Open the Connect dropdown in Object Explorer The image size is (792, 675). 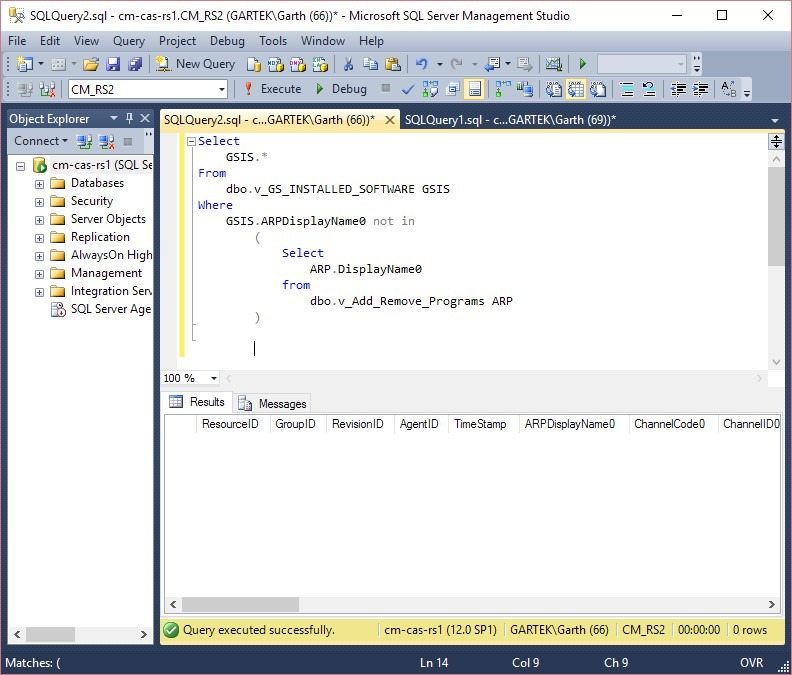40,141
